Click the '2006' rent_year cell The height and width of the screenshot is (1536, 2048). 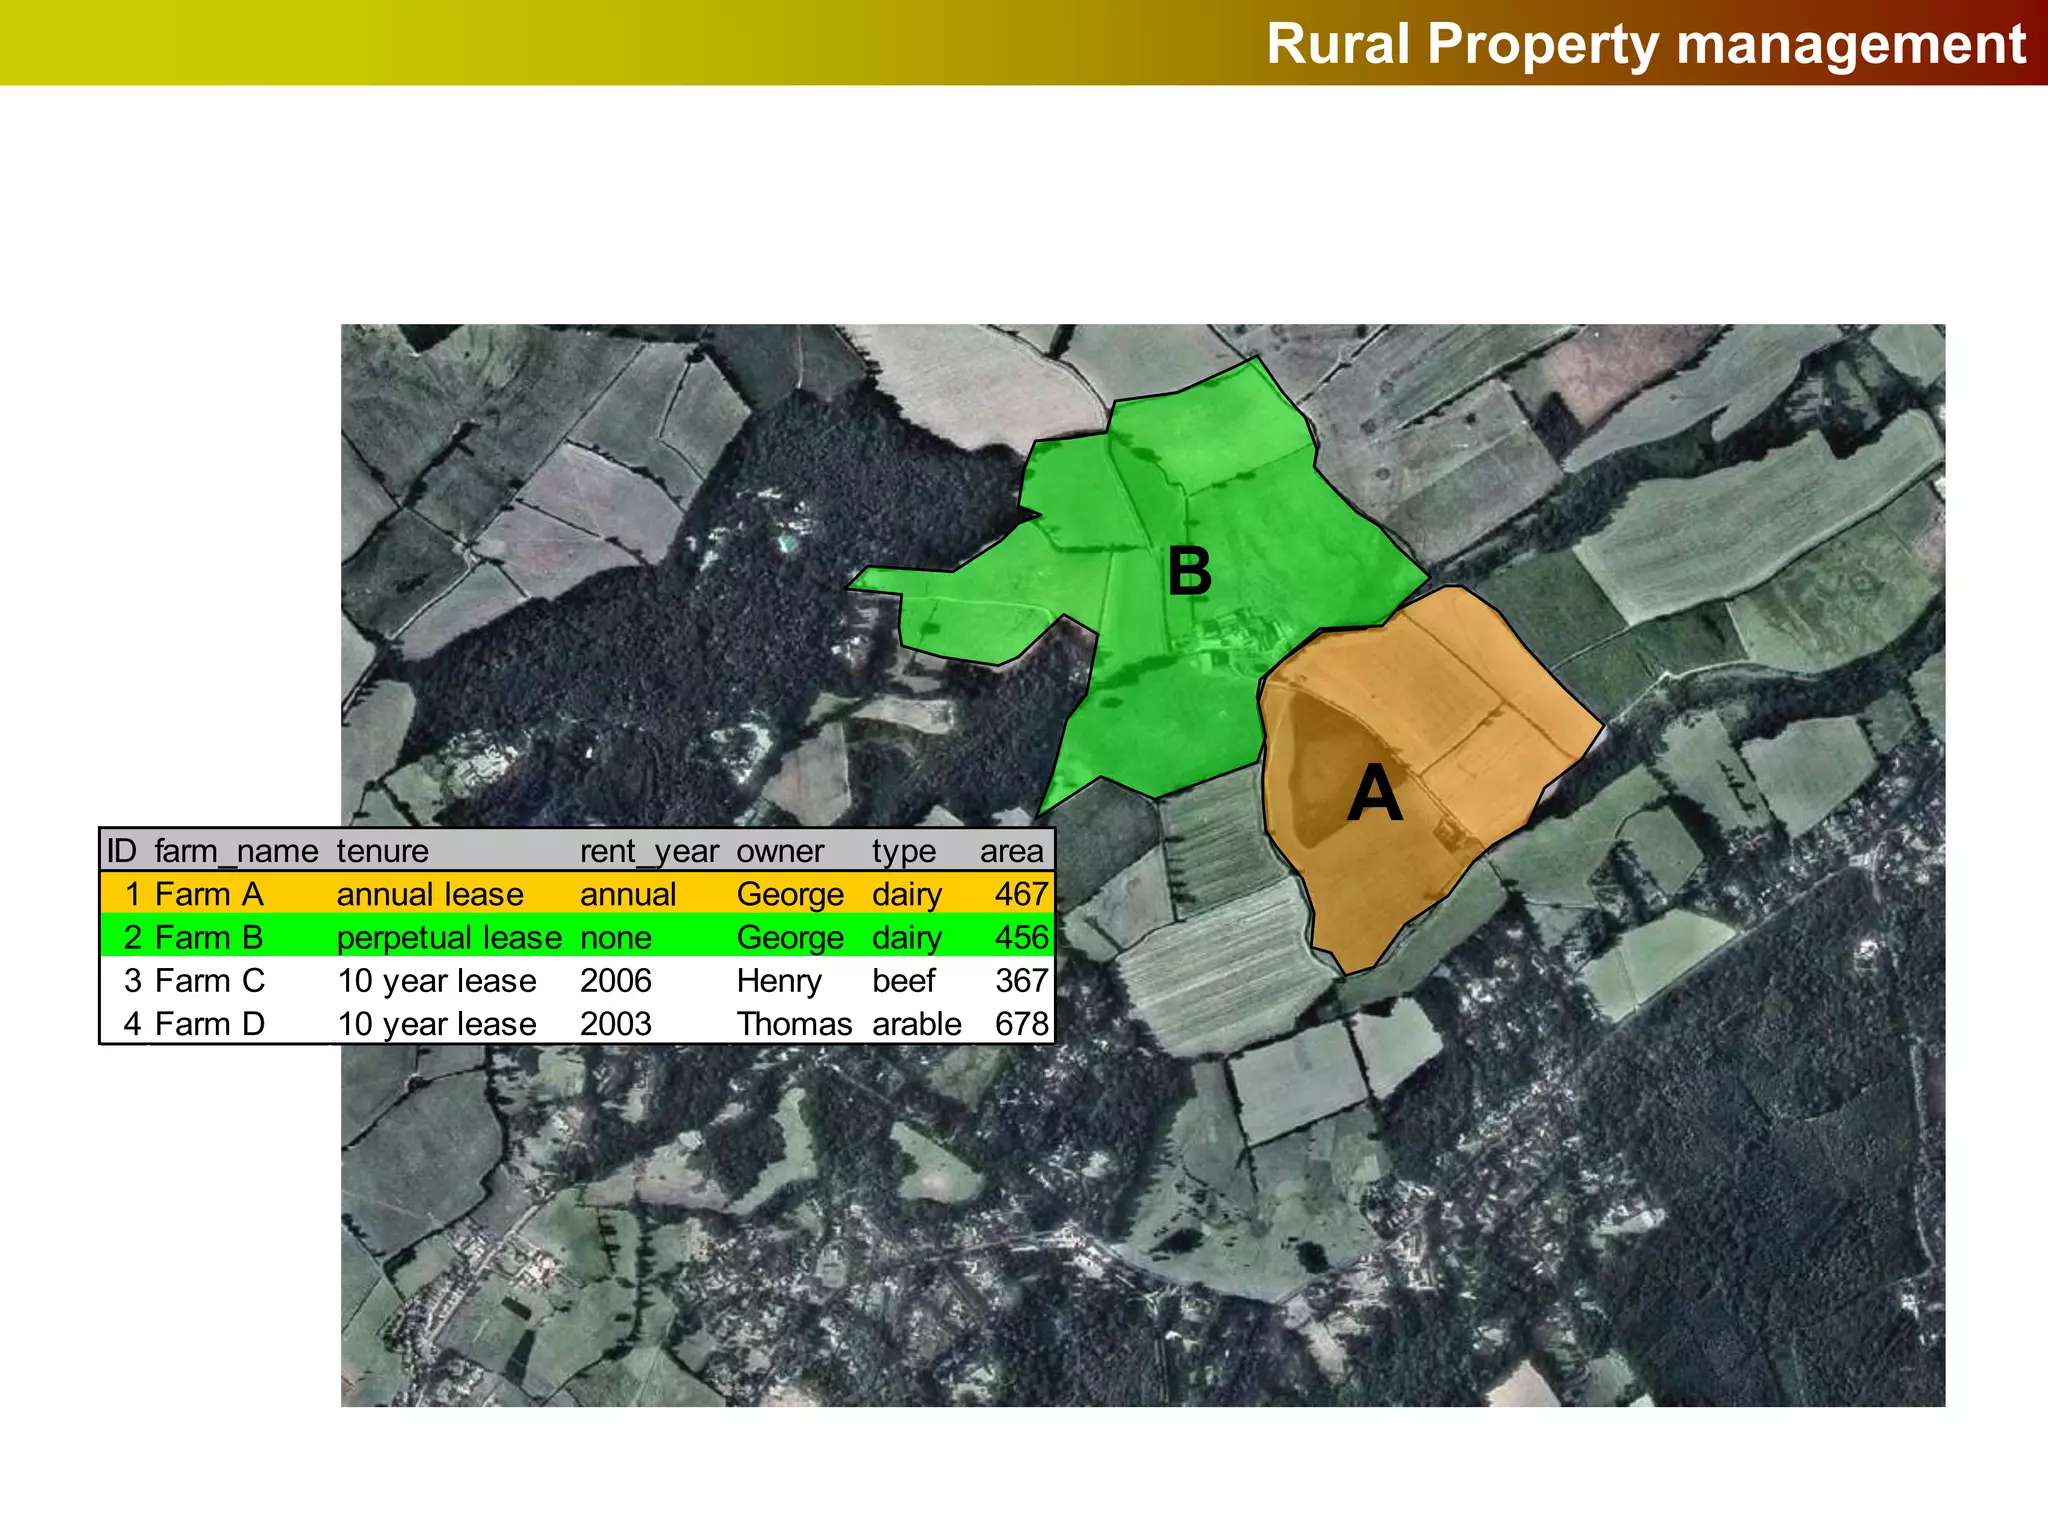pos(616,981)
